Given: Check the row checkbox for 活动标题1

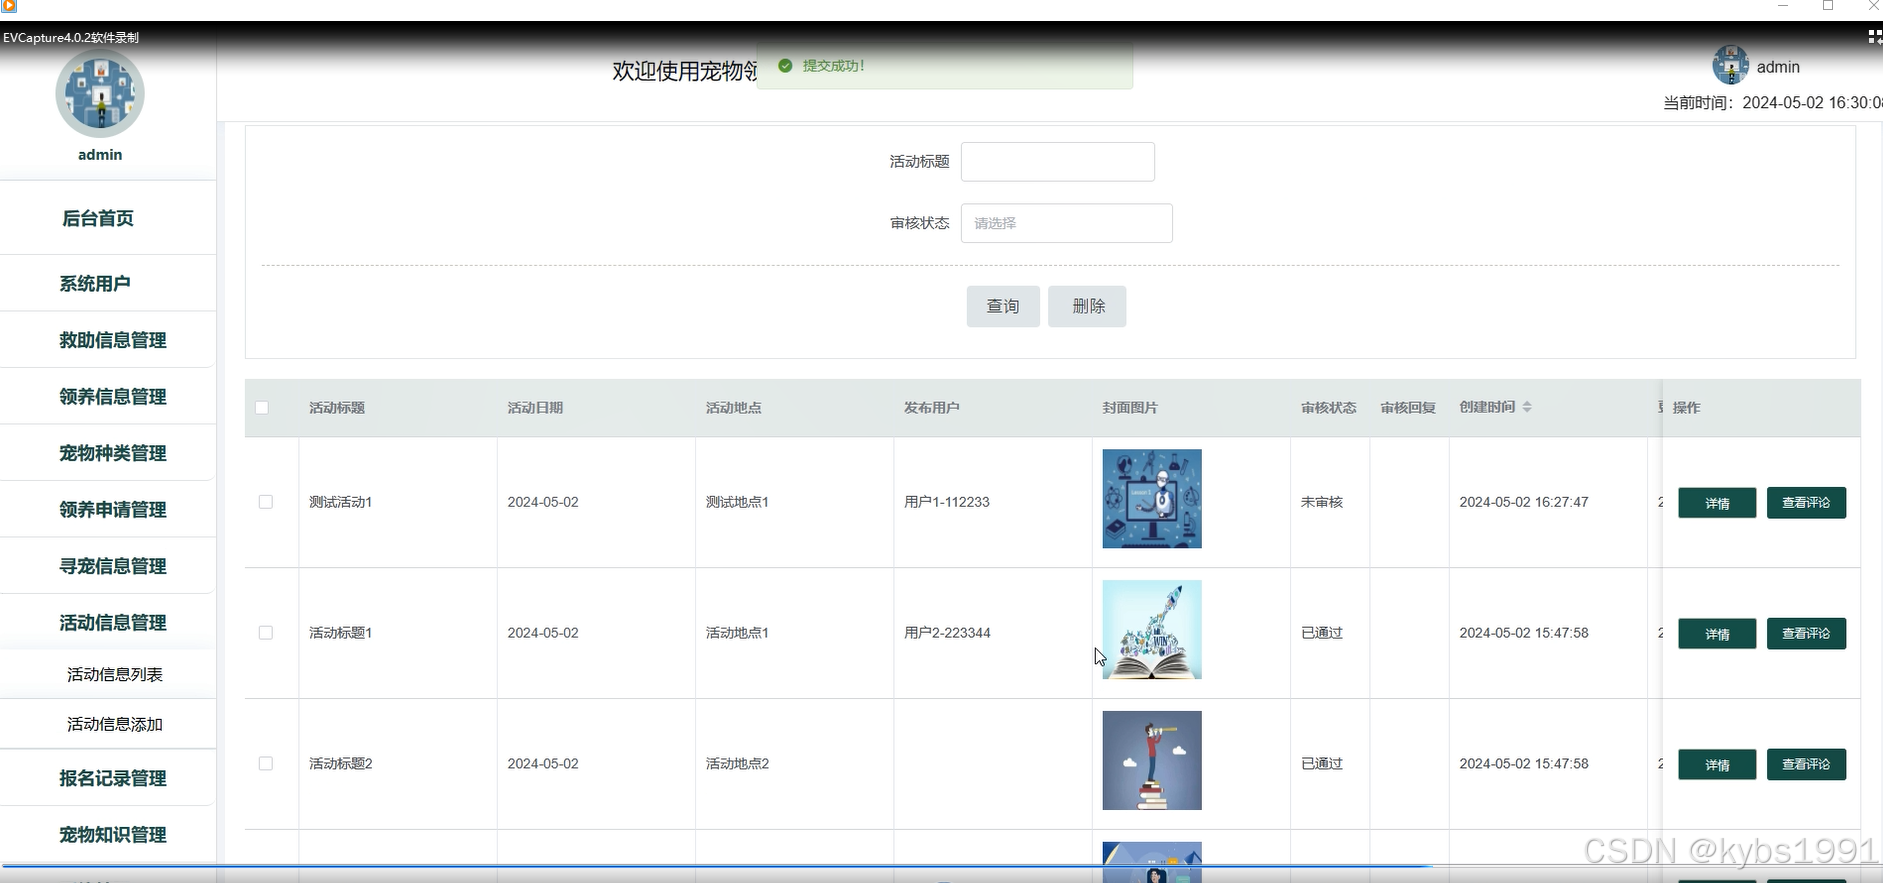Looking at the screenshot, I should 266,633.
